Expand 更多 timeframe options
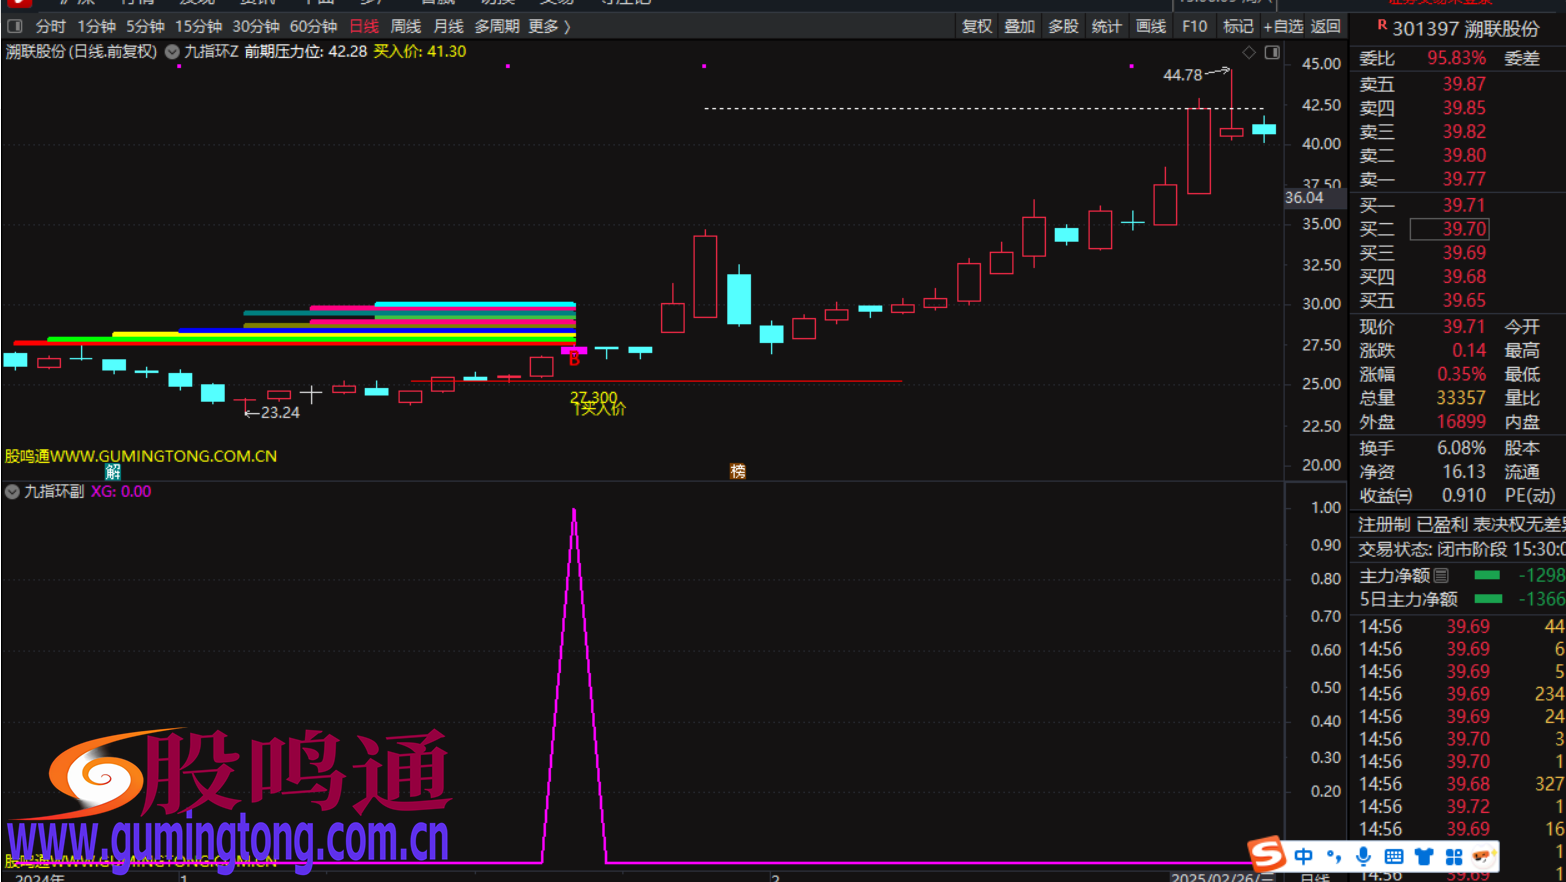 tap(549, 26)
